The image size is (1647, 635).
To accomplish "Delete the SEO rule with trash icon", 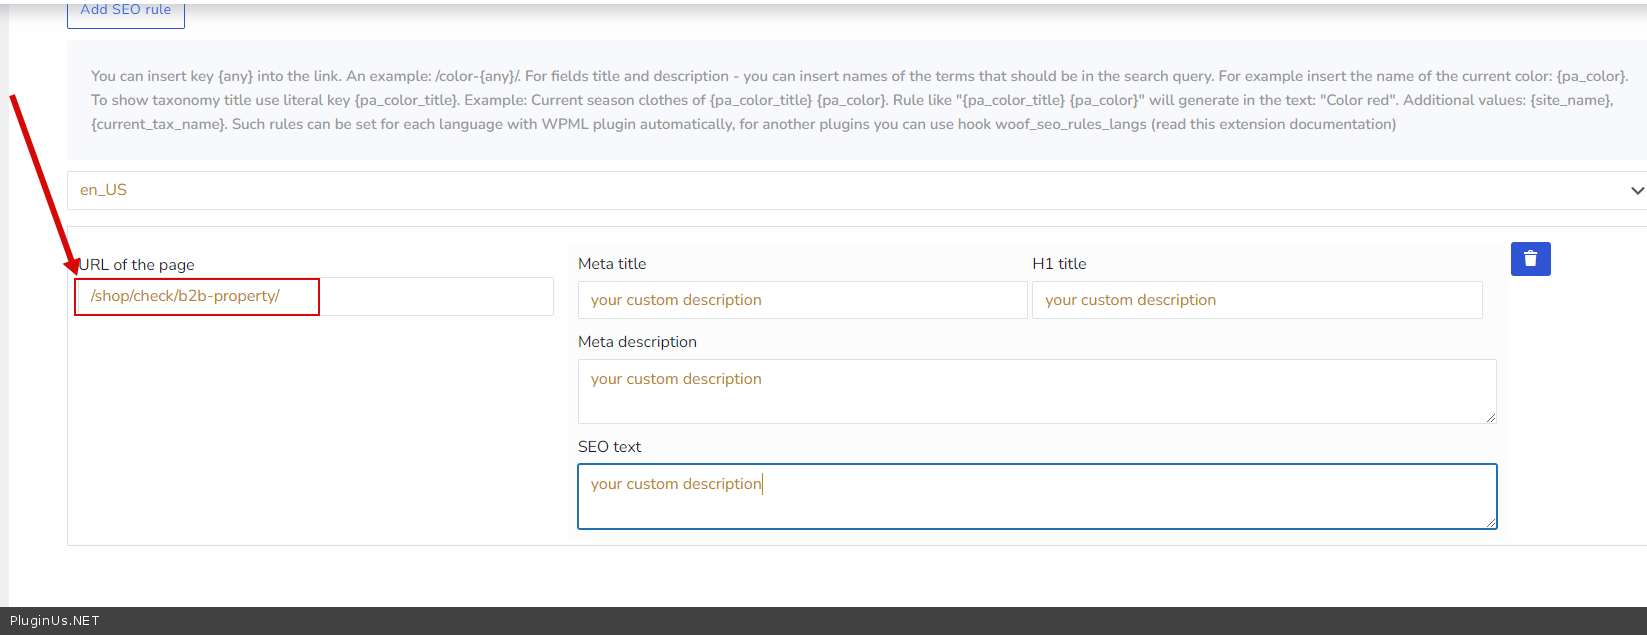I will point(1530,259).
